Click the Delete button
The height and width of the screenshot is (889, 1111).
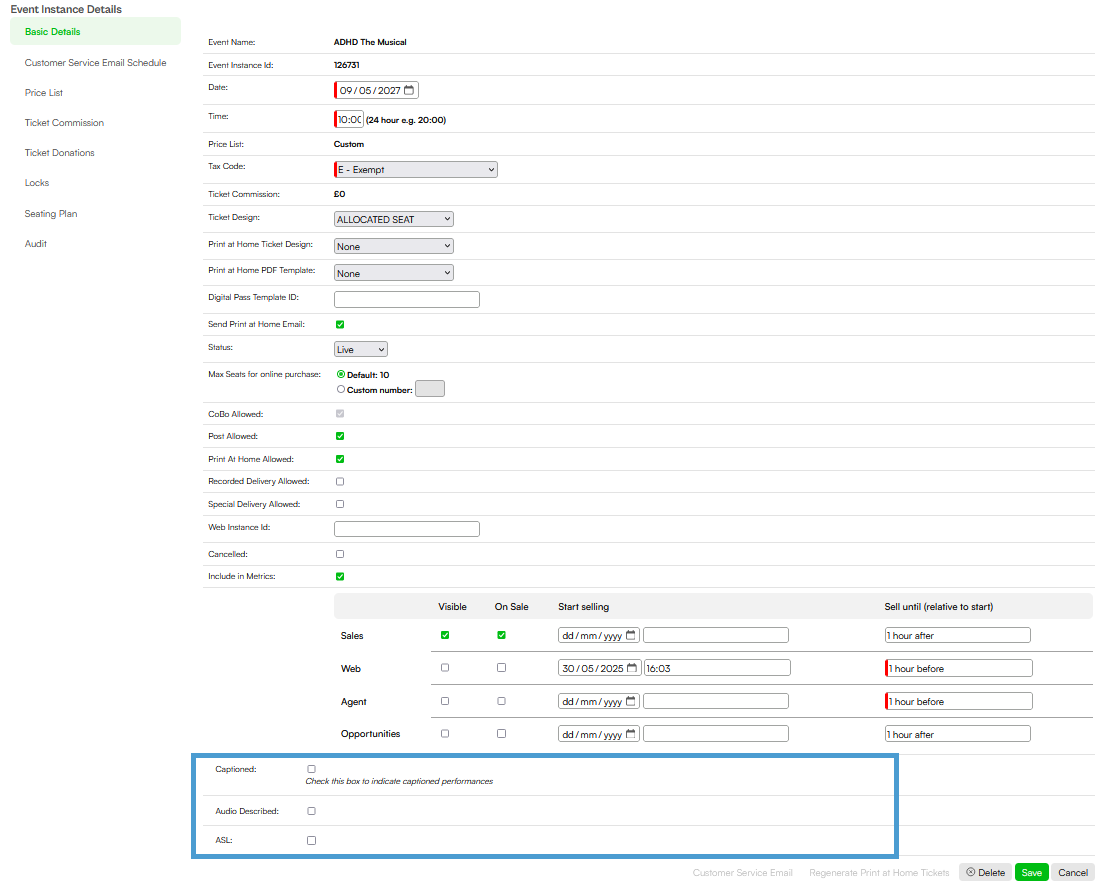click(986, 872)
